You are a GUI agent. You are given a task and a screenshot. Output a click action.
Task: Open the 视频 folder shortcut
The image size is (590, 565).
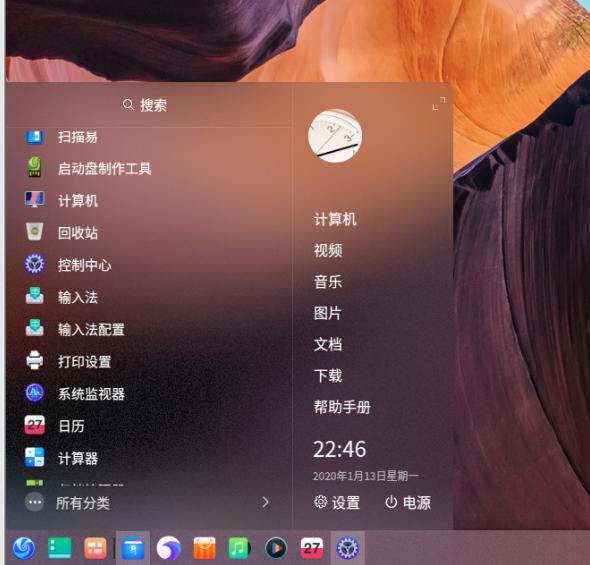coord(328,250)
